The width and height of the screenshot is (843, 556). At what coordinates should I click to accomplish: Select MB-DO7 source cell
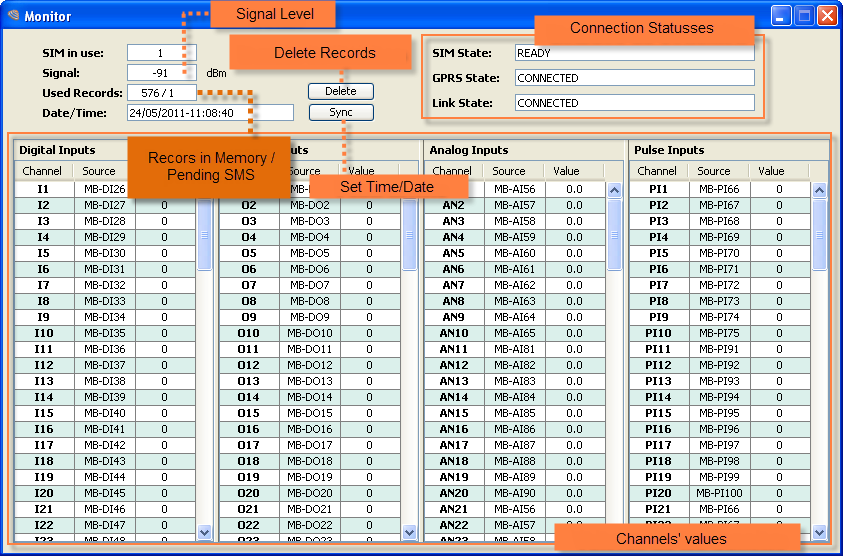[310, 285]
